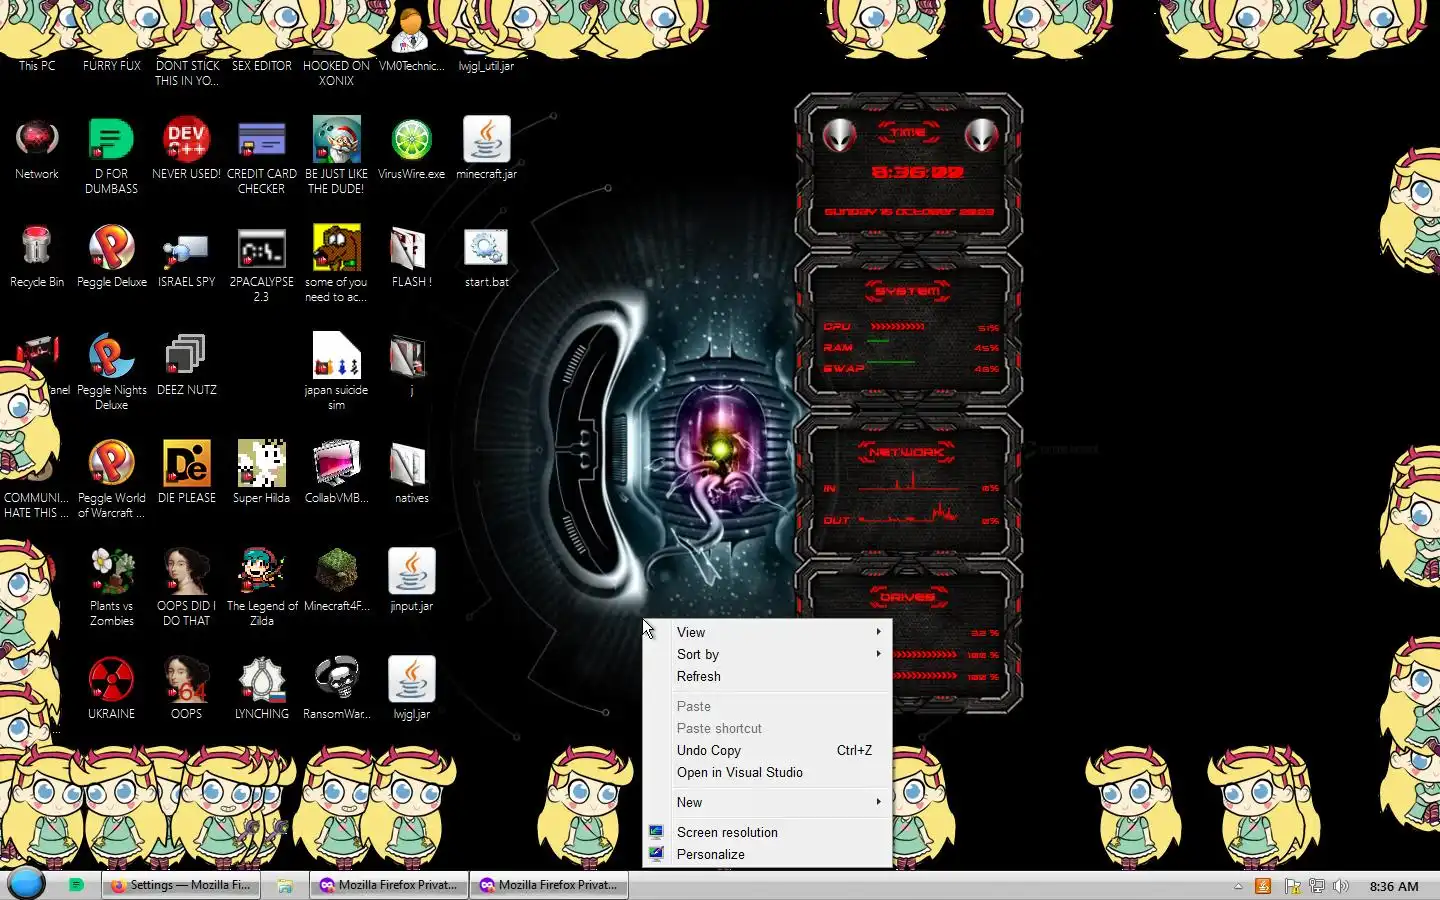Open the volume speaker tray icon
Screen dimensions: 1440x900
(x=1341, y=886)
